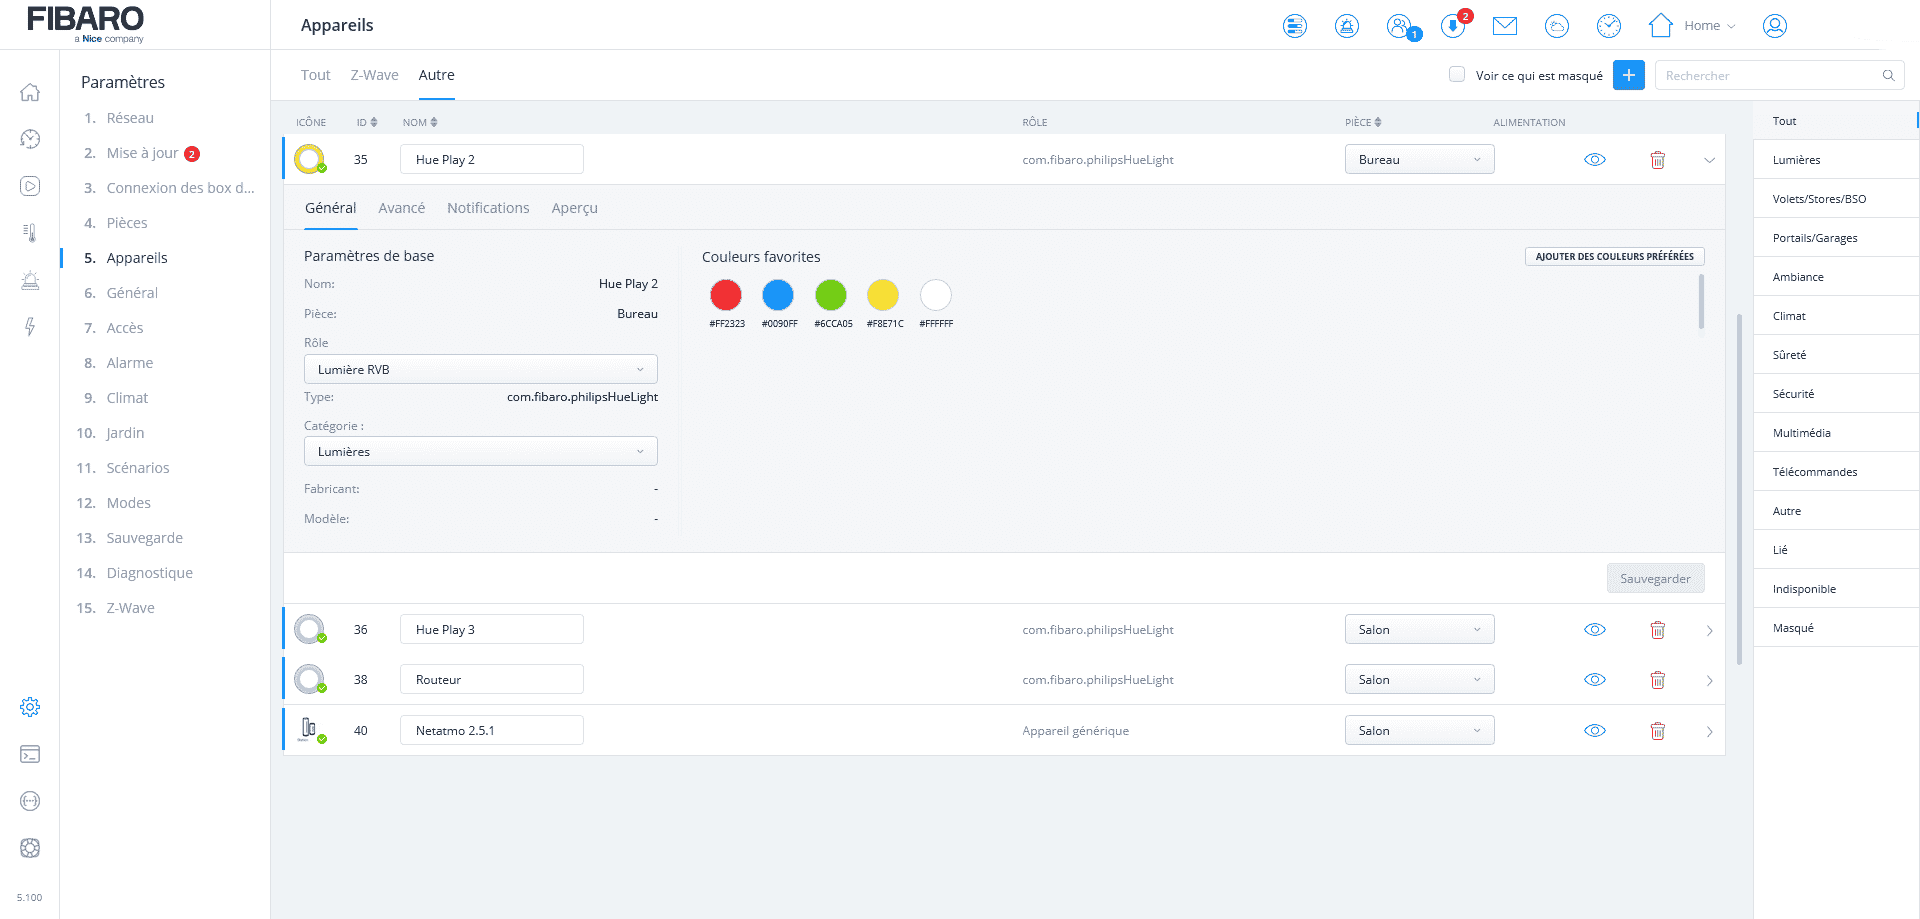Delete Hue Play 2 with trash icon
This screenshot has height=919, width=1920.
click(x=1657, y=160)
